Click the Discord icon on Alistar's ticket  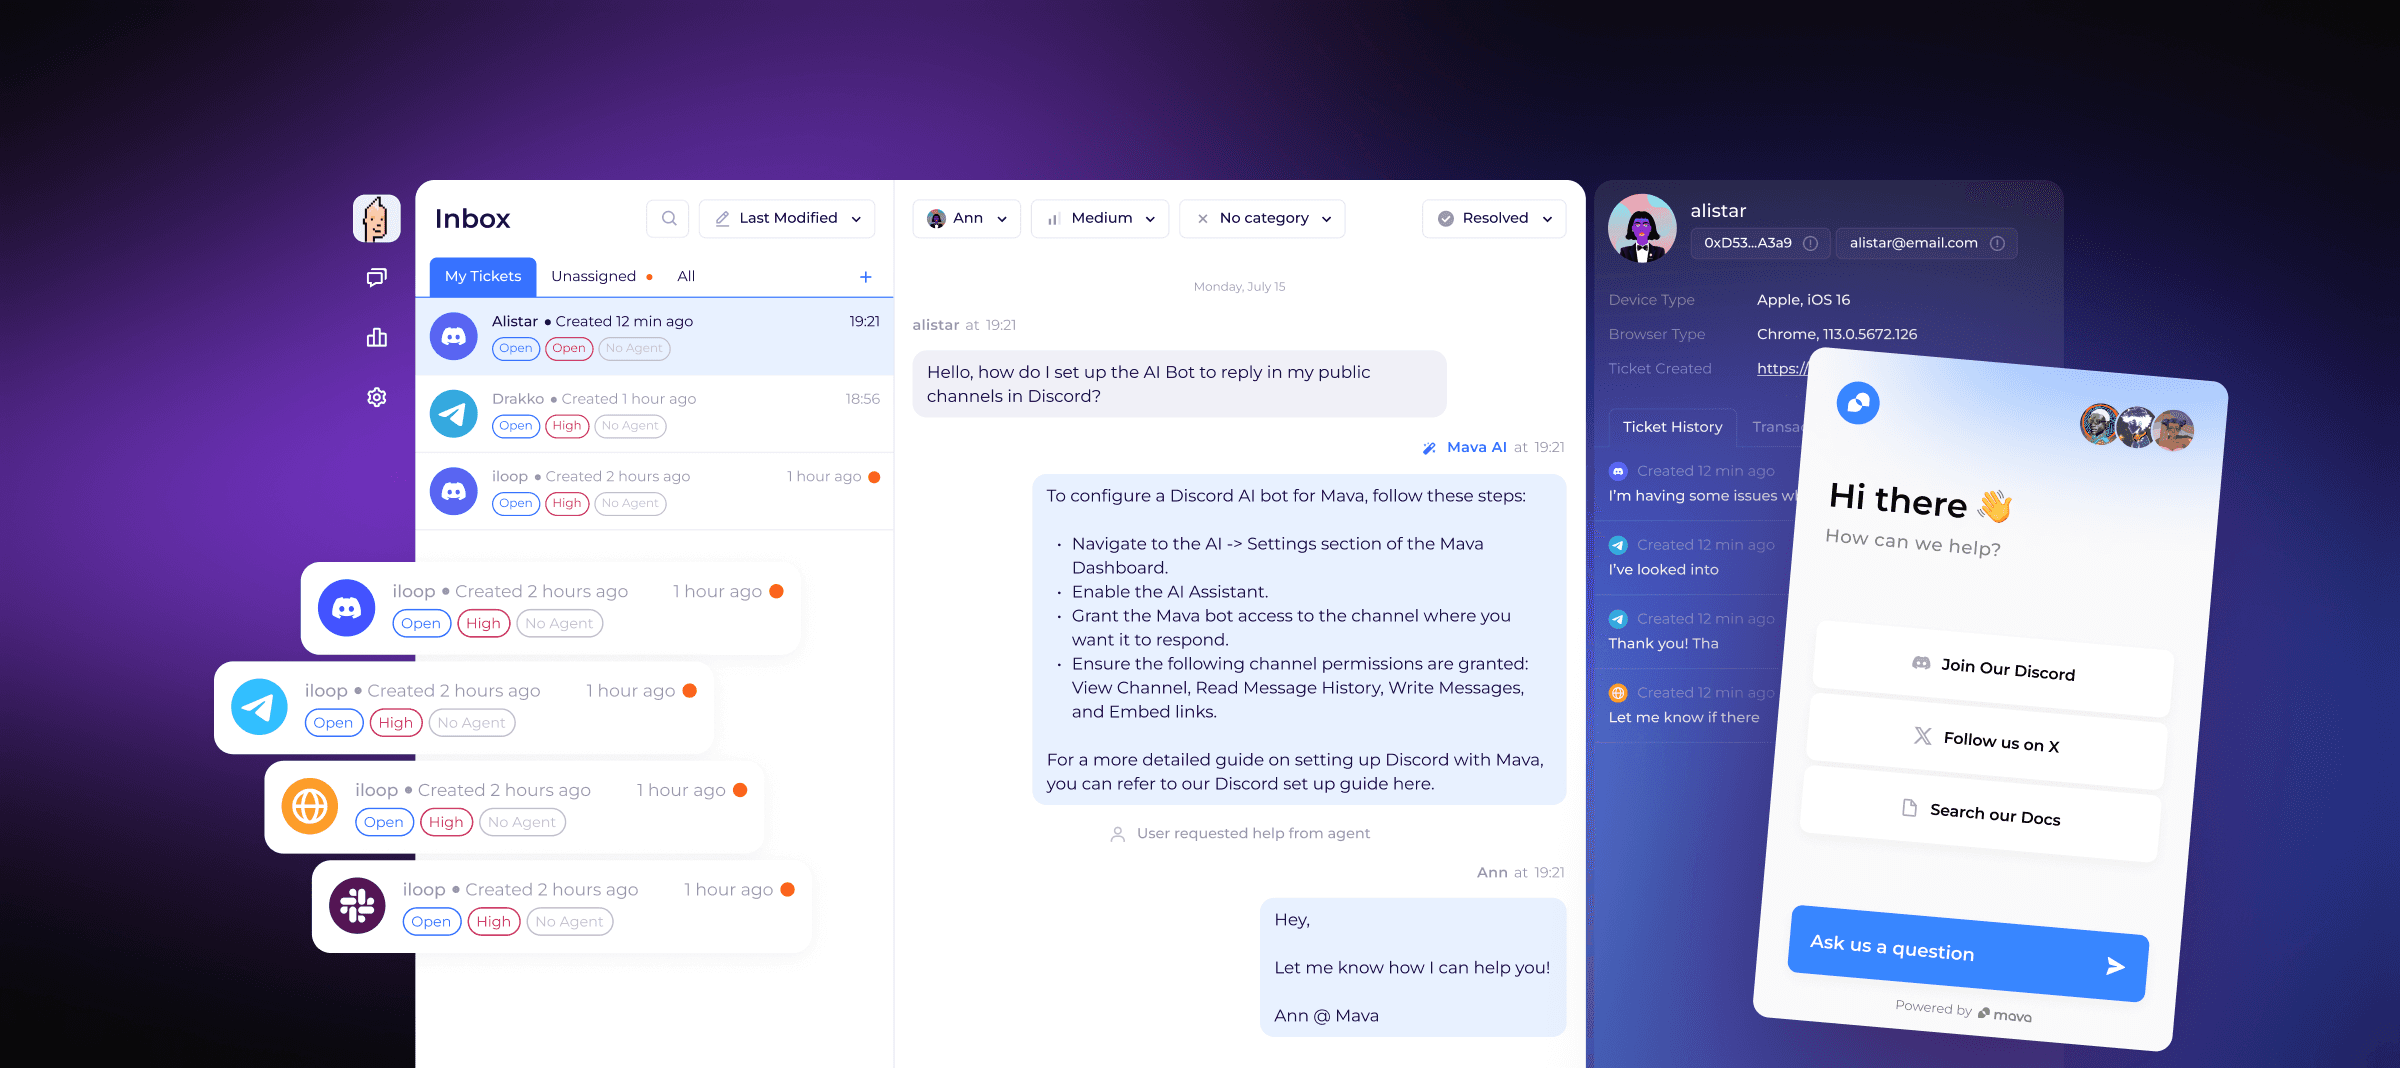pyautogui.click(x=453, y=336)
